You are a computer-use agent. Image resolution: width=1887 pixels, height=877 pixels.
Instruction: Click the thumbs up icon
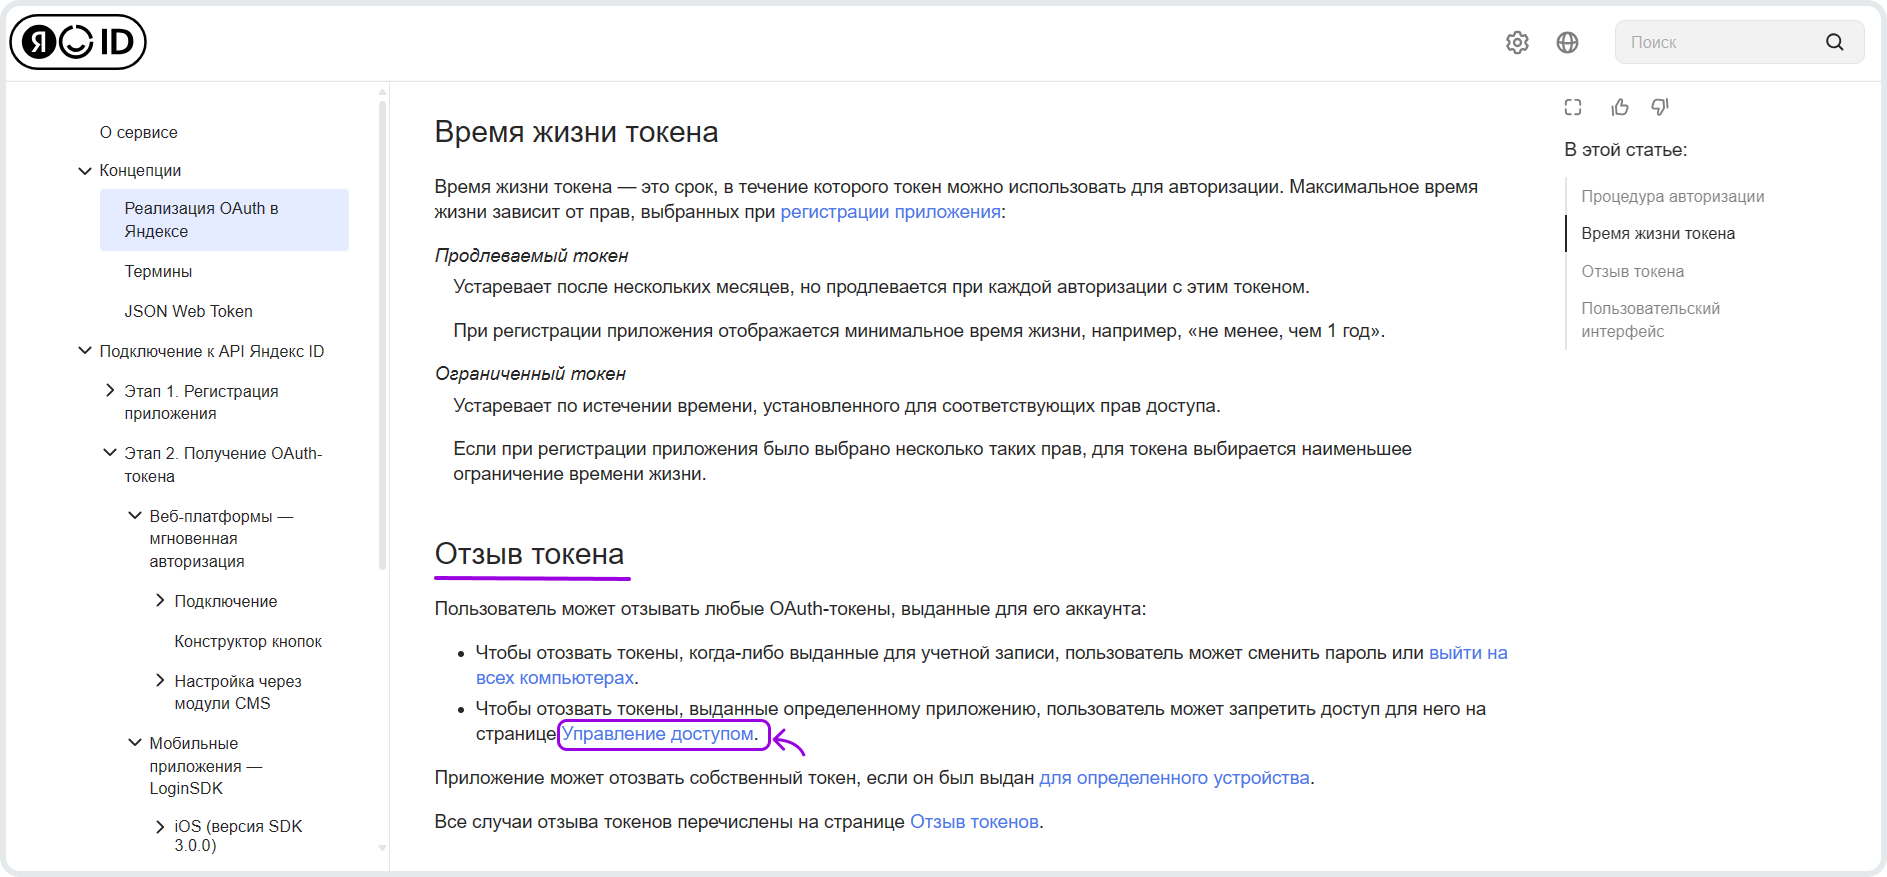(x=1620, y=107)
